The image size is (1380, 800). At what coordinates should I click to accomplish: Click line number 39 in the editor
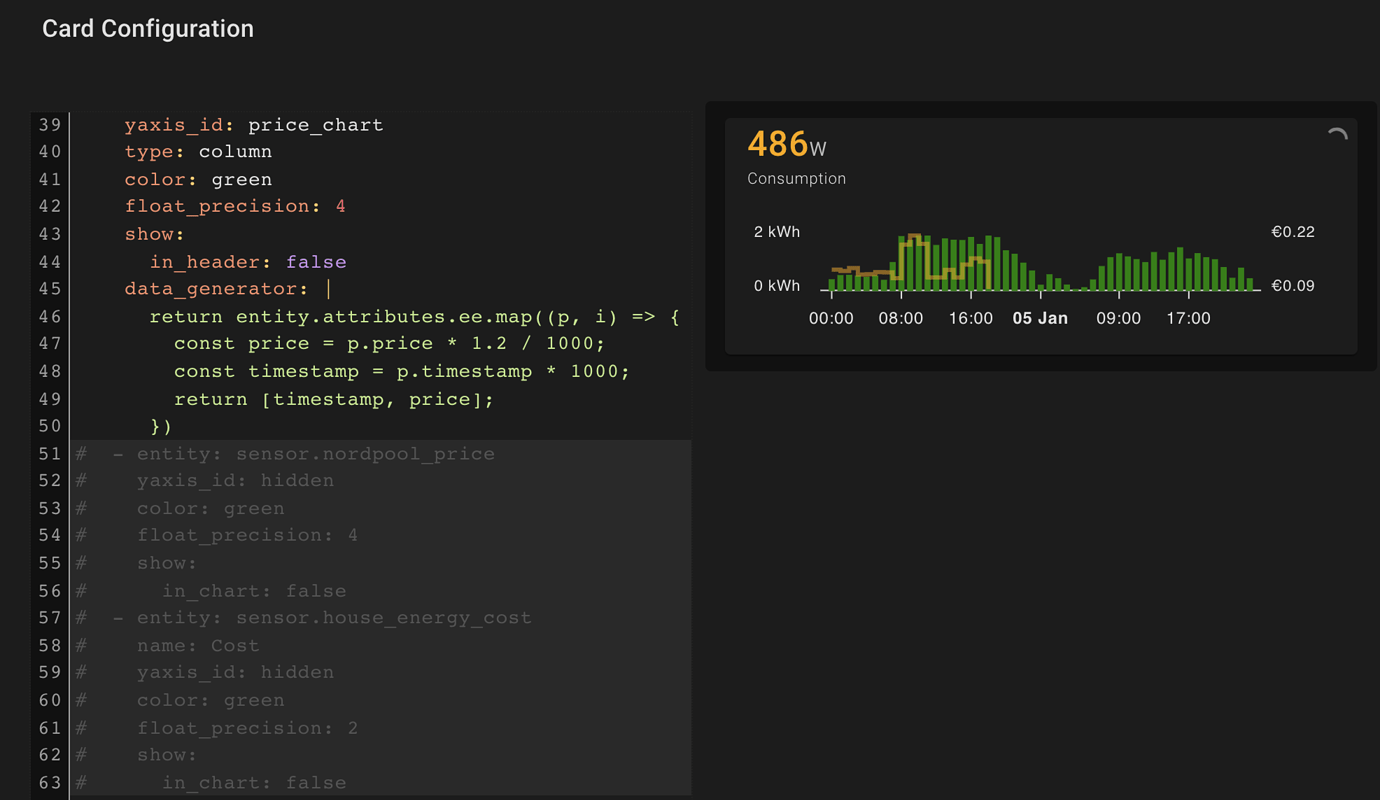[x=50, y=124]
